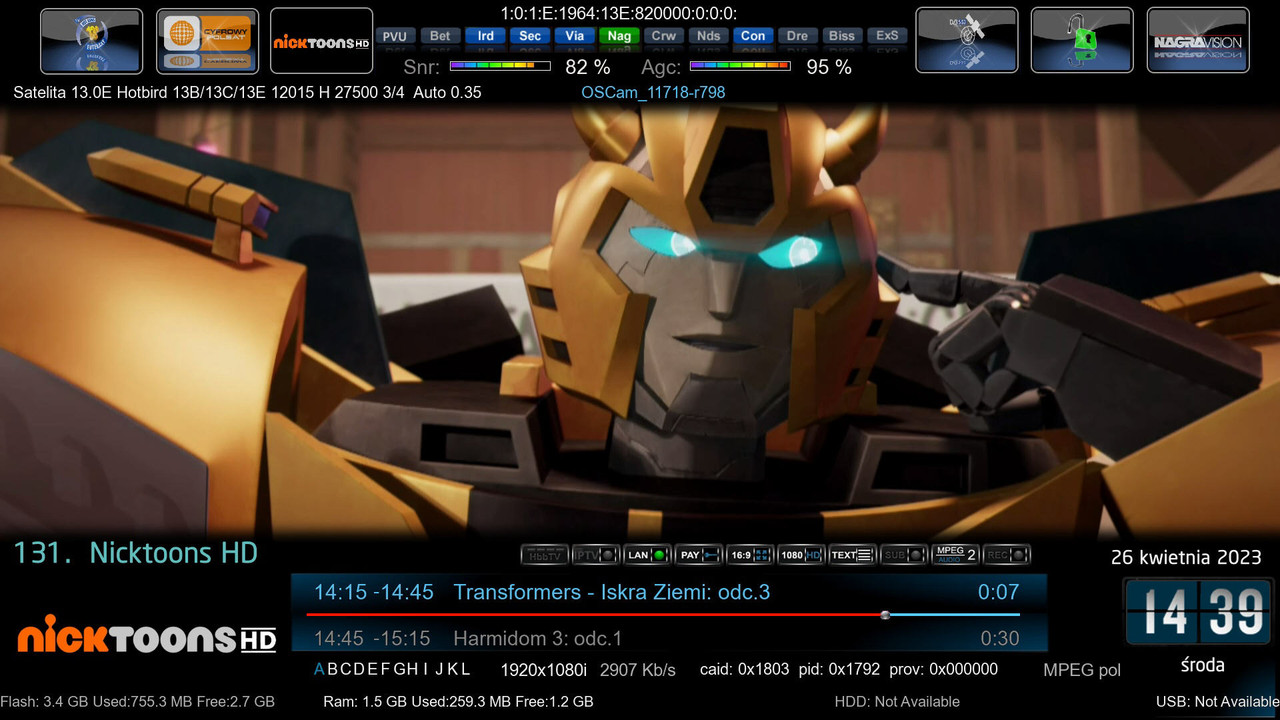Click the IPTV status indicator
The image size is (1280, 720).
coord(596,555)
